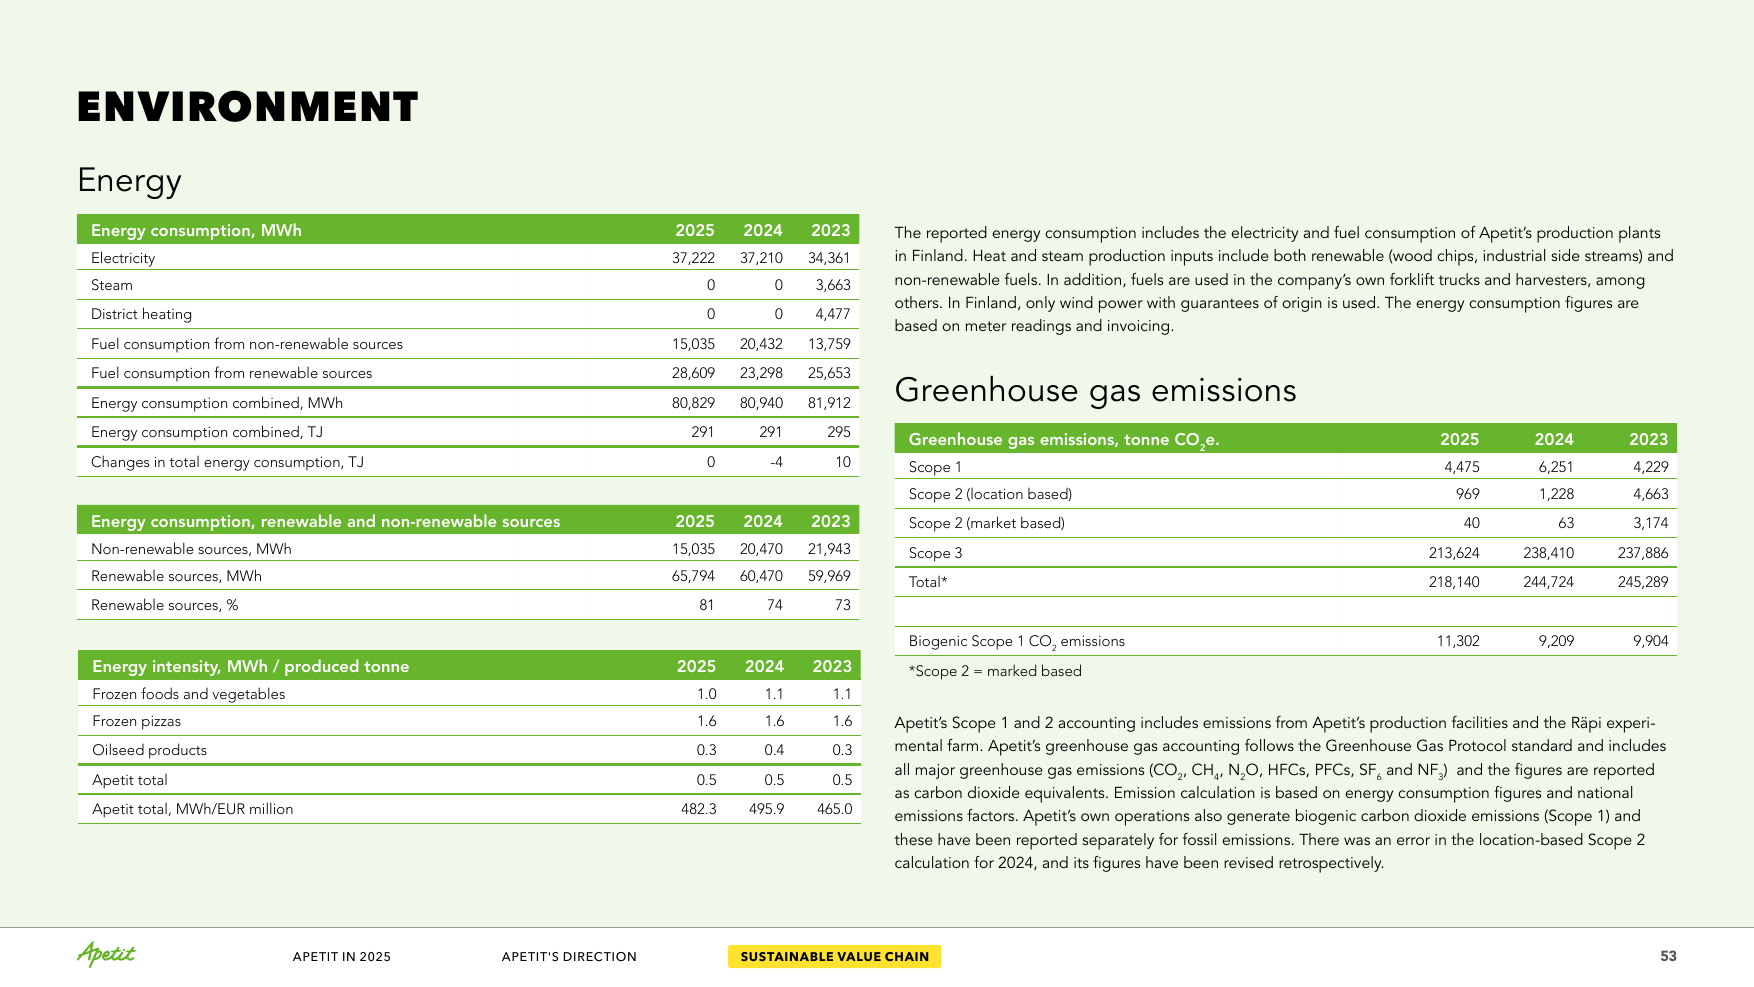The image size is (1754, 987).
Task: Select Scope 2 market based 2023 value 3,174
Action: (1650, 523)
